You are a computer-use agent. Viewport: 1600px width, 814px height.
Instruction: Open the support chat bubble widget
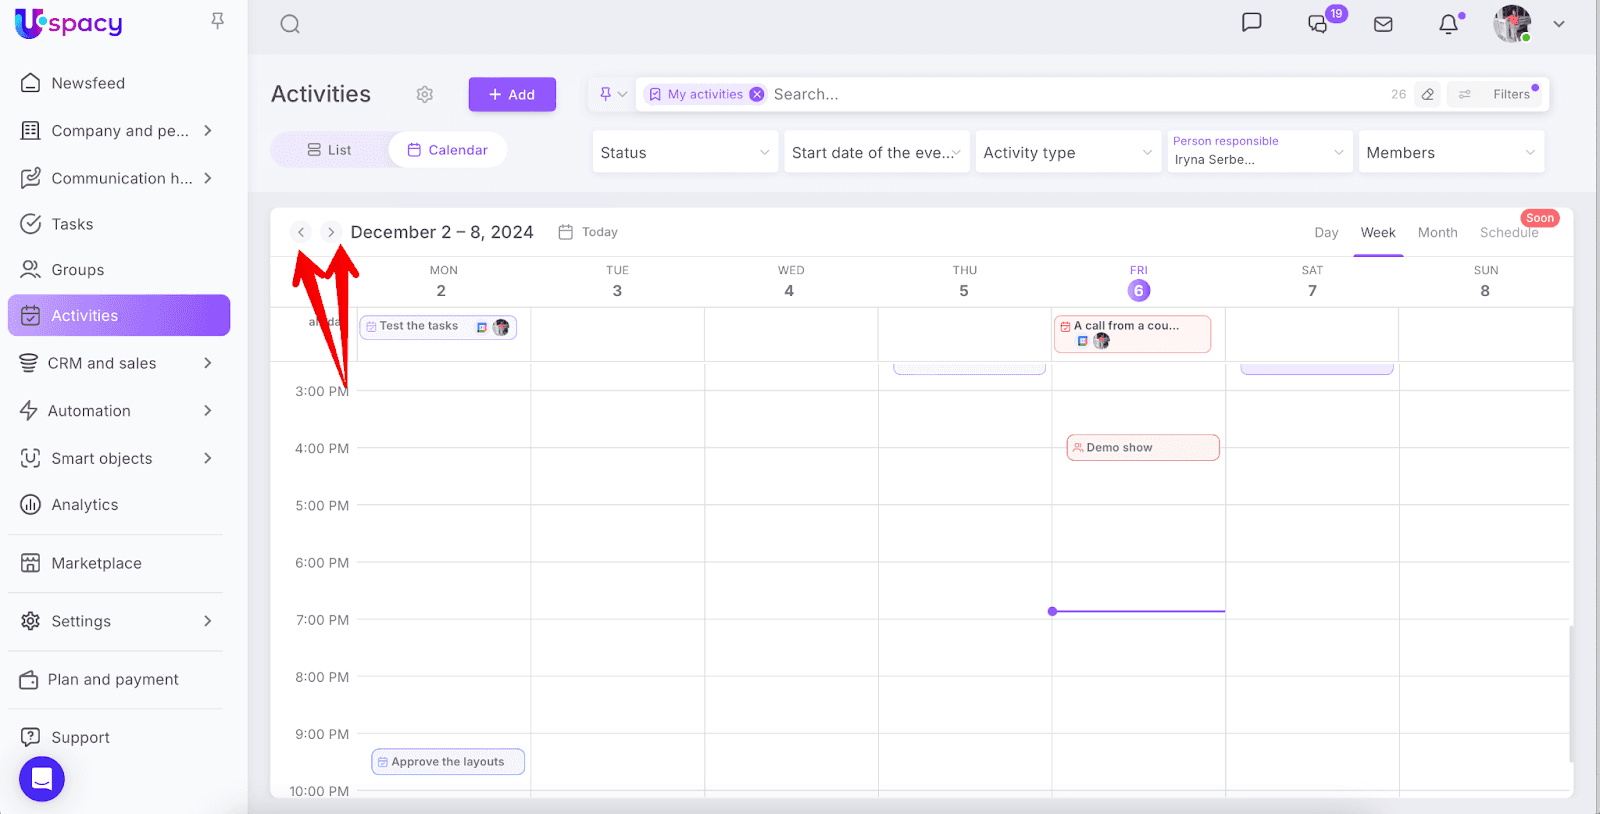pyautogui.click(x=42, y=778)
